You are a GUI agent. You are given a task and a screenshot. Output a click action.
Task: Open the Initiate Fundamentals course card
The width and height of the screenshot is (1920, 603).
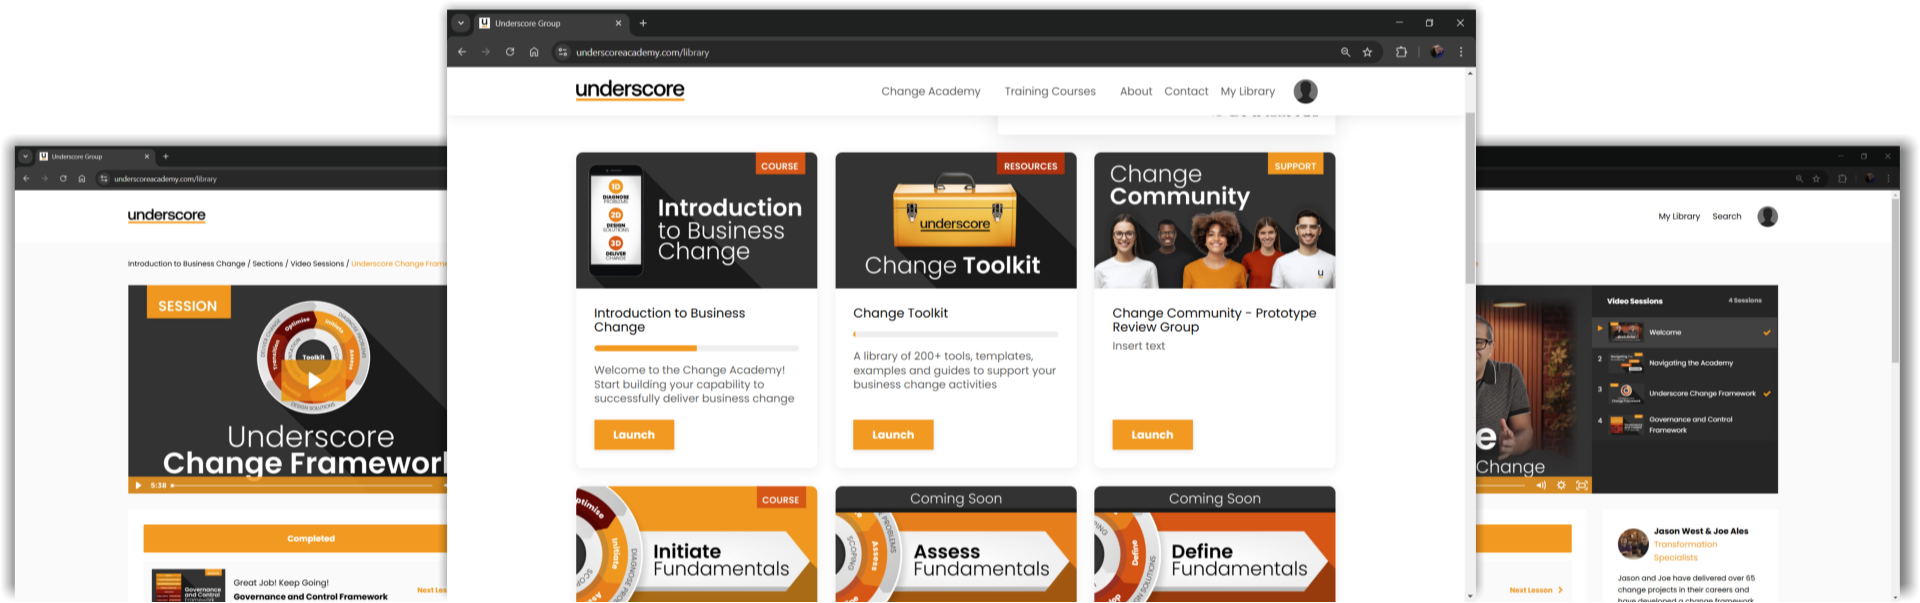[696, 545]
